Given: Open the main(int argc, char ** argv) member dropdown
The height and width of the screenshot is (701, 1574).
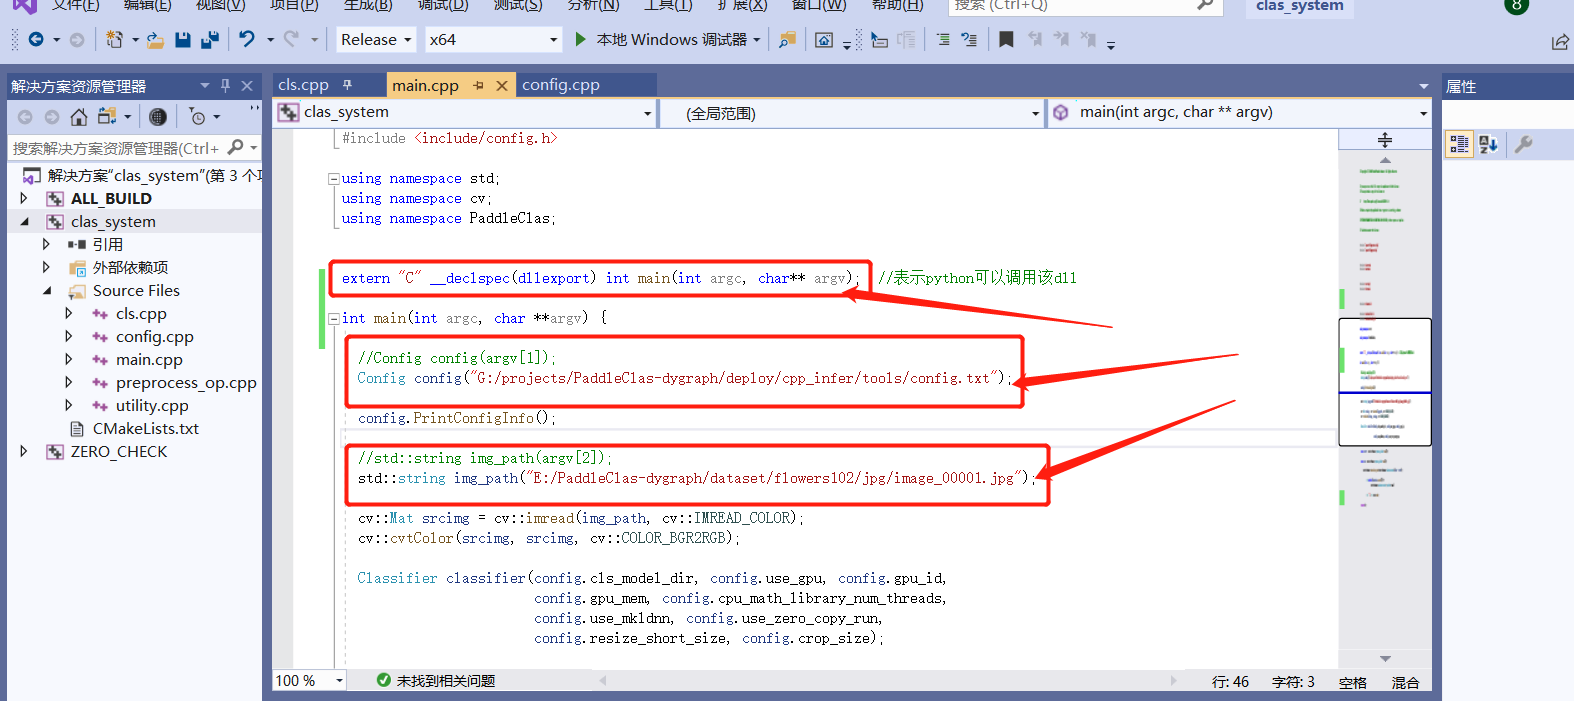Looking at the screenshot, I should coord(1239,113).
